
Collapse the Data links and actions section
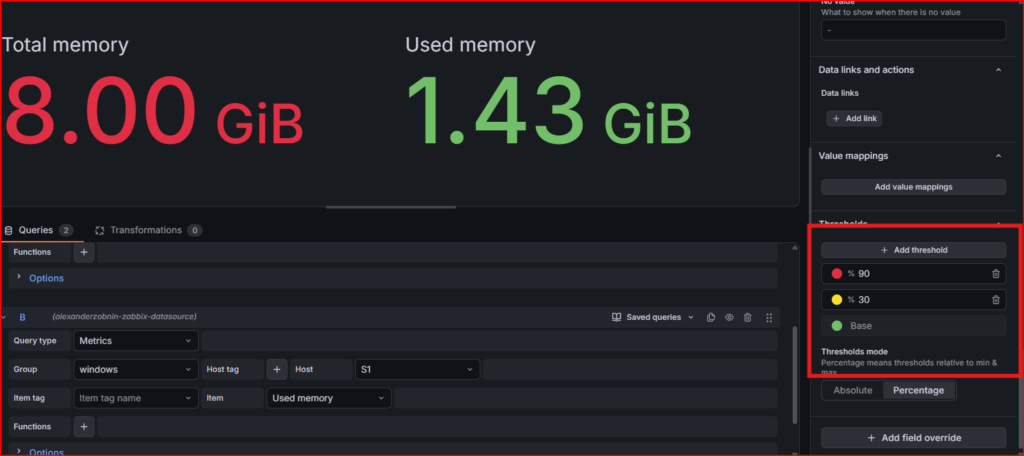pos(998,69)
